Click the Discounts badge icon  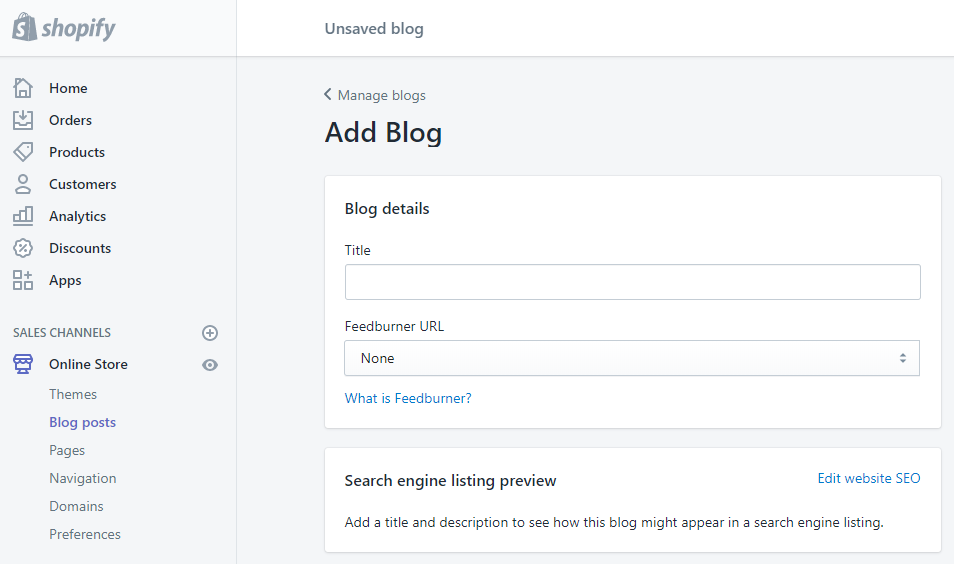23,248
